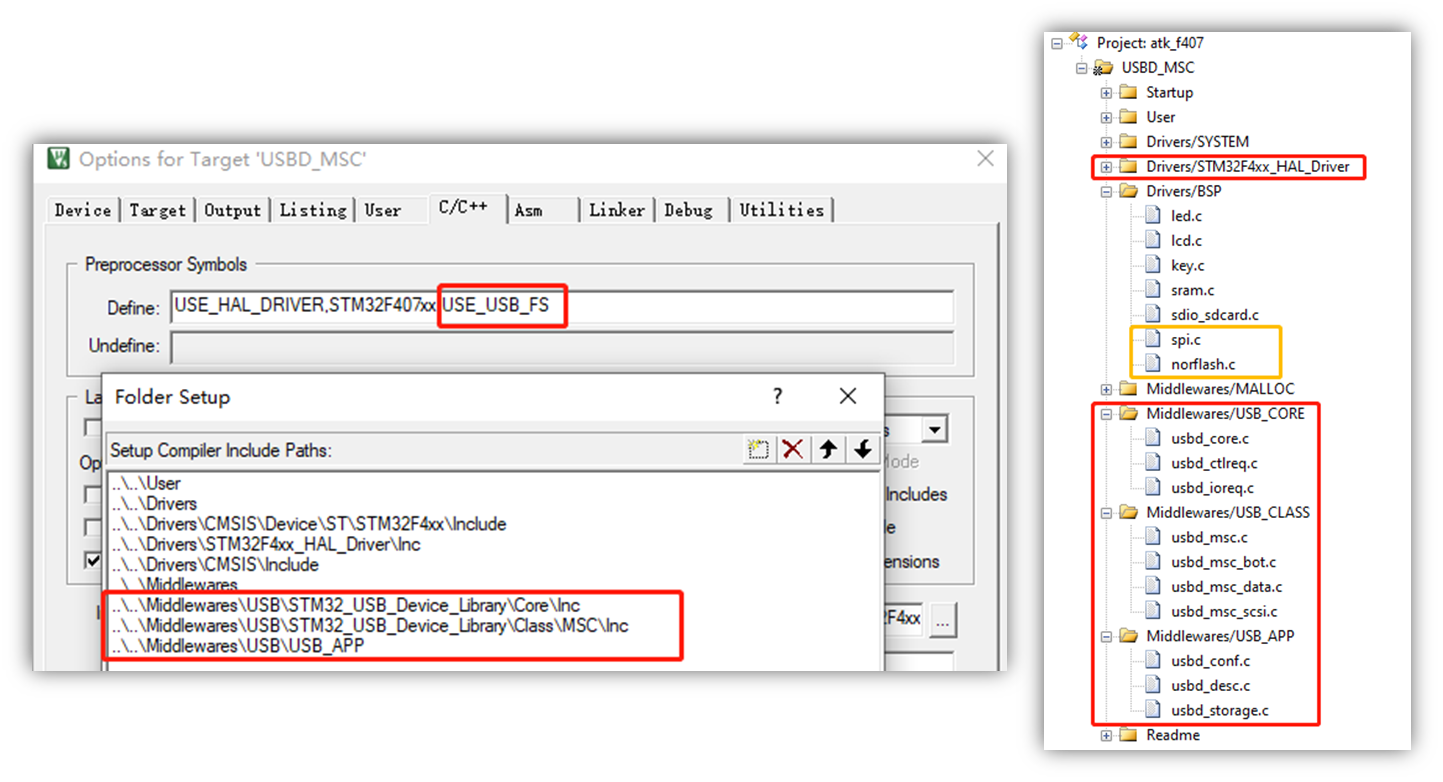The height and width of the screenshot is (782, 1443).
Task: Click the usbd_msc_data.c file icon
Action: coord(1153,587)
